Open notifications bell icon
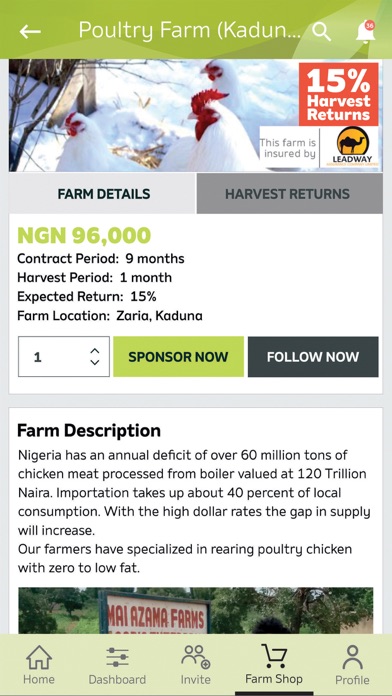Image resolution: width=392 pixels, height=696 pixels. (x=365, y=32)
